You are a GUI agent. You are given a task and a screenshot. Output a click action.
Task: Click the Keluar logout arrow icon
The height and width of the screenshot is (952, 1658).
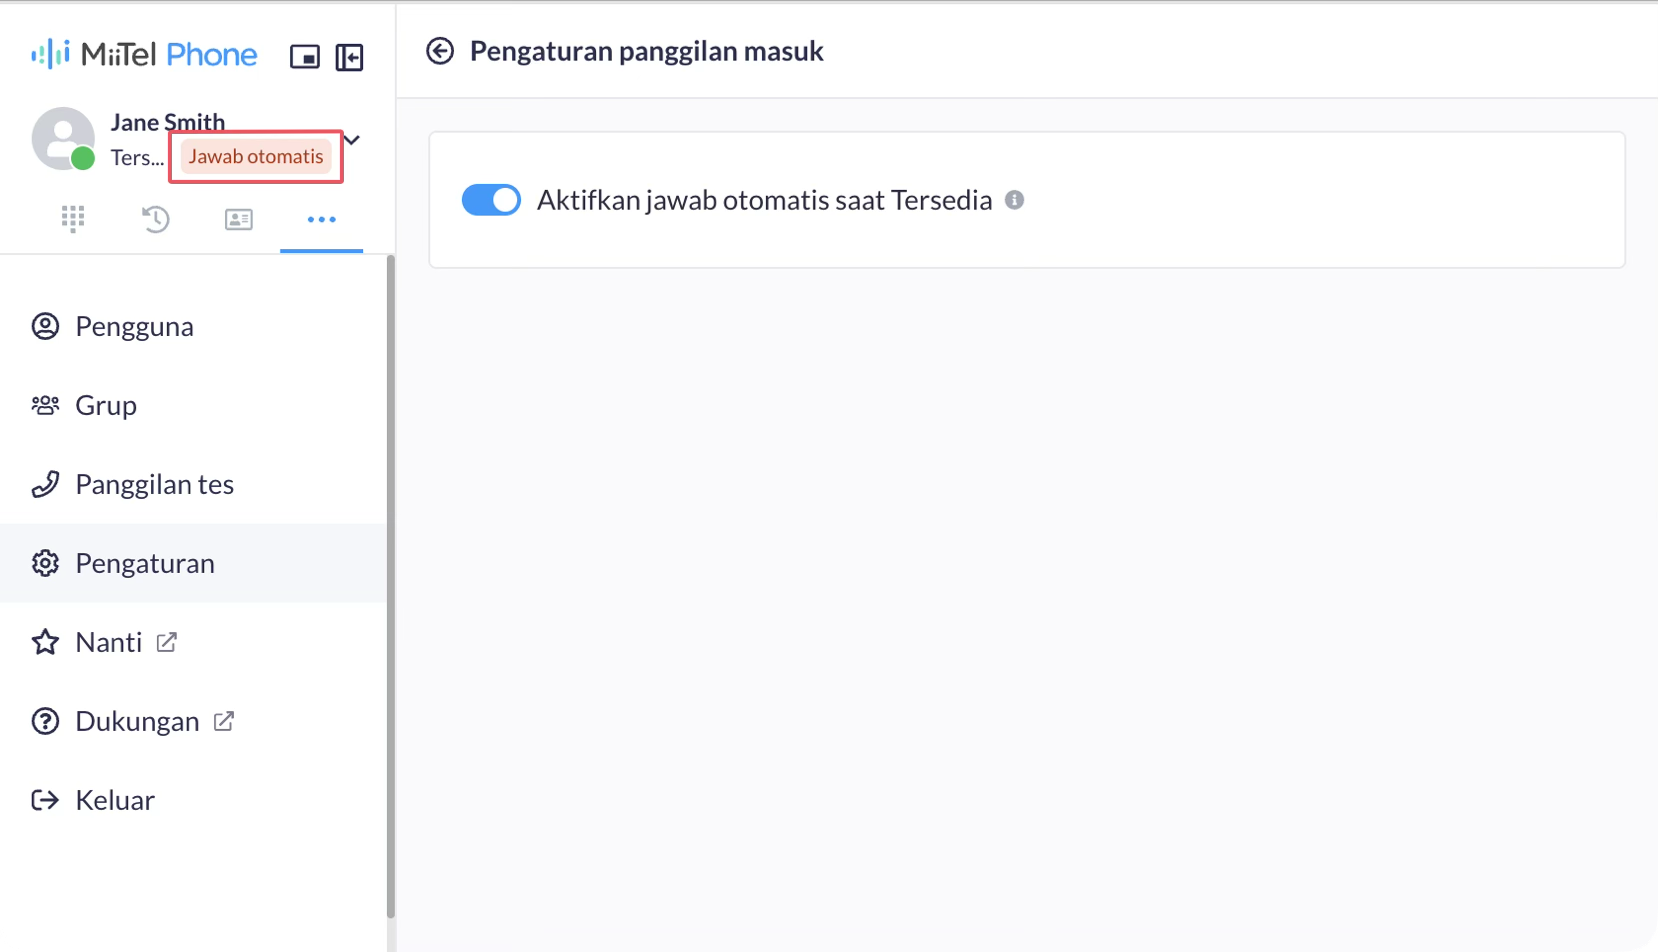[45, 800]
